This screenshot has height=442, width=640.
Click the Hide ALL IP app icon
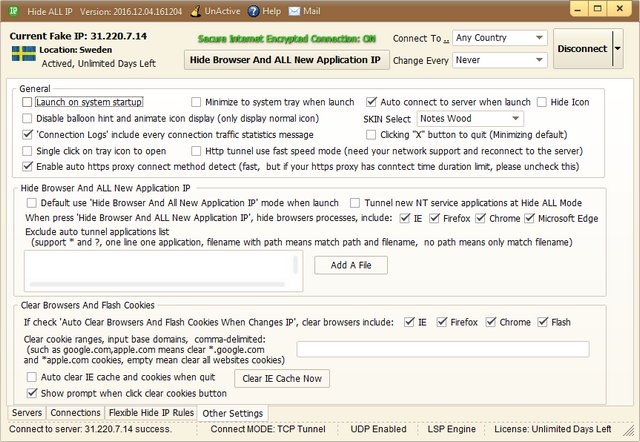pyautogui.click(x=12, y=9)
